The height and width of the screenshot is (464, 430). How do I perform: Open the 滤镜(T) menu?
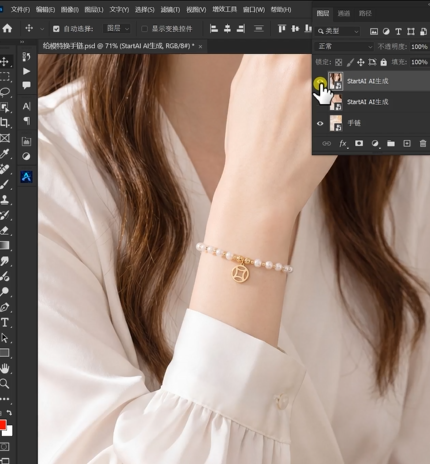coord(170,10)
